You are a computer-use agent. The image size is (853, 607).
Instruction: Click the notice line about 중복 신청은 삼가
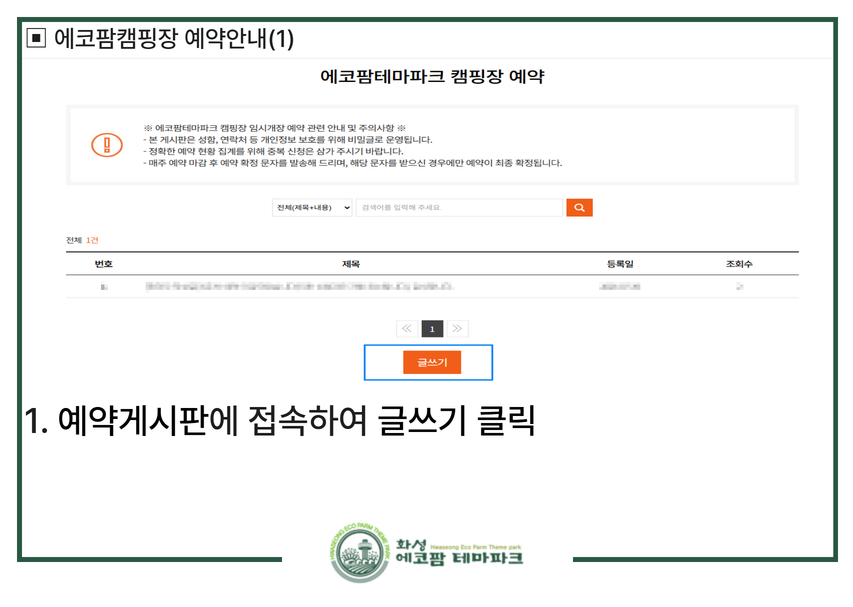pos(273,151)
